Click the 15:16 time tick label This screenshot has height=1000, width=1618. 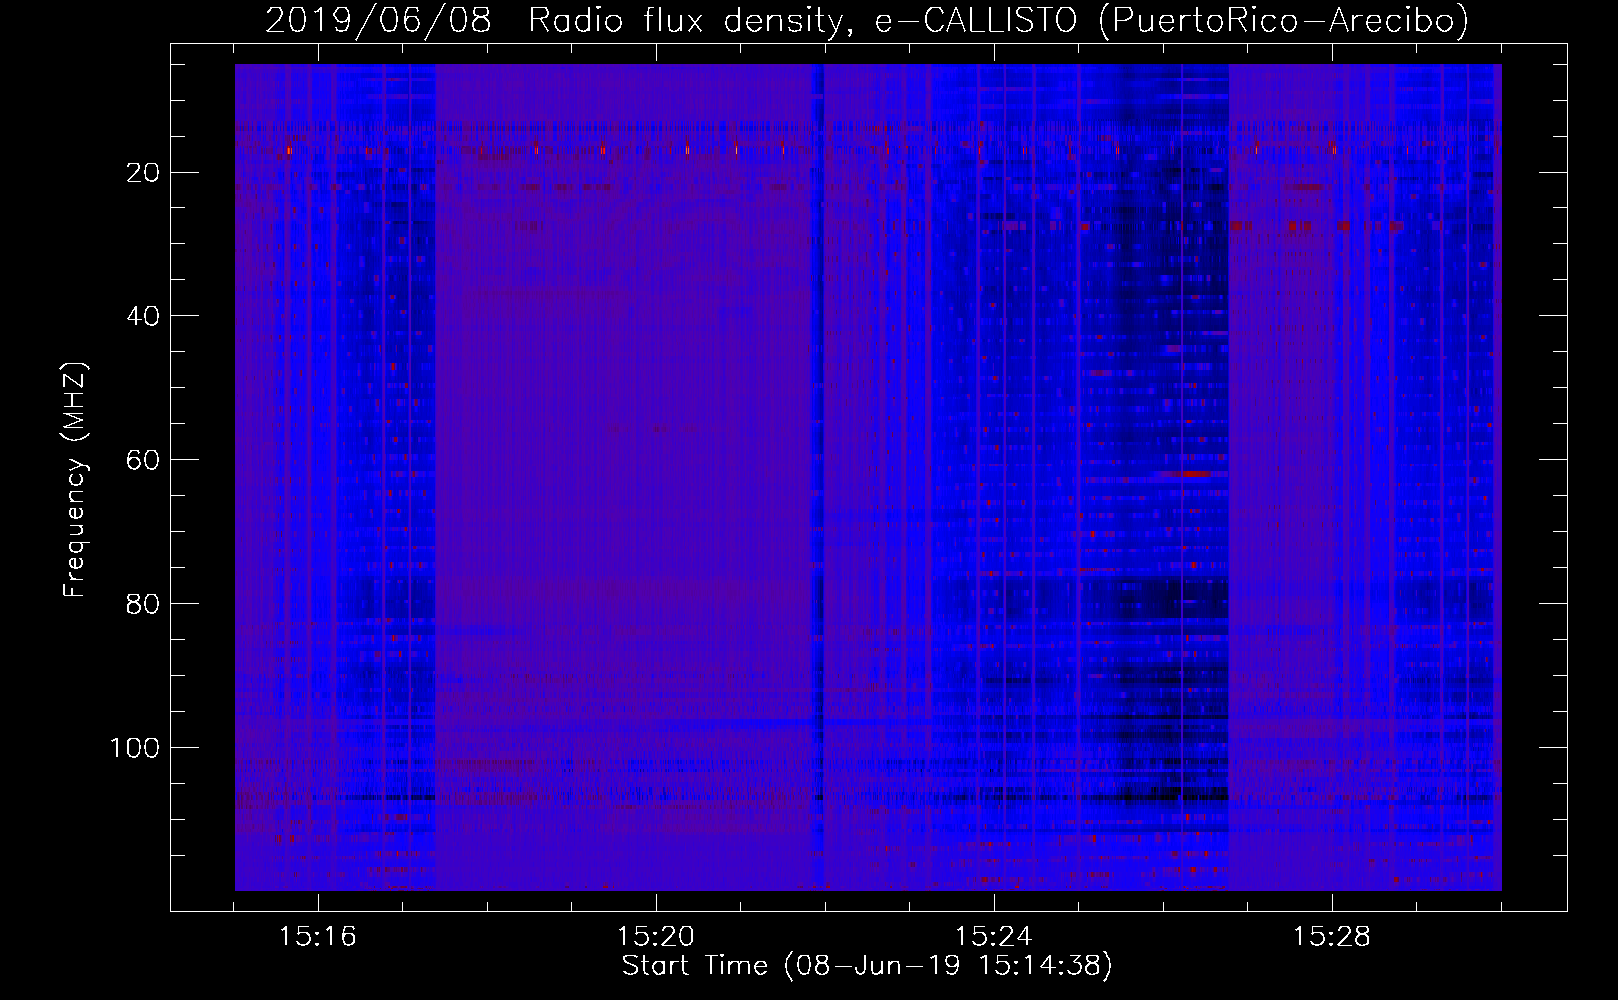click(318, 938)
